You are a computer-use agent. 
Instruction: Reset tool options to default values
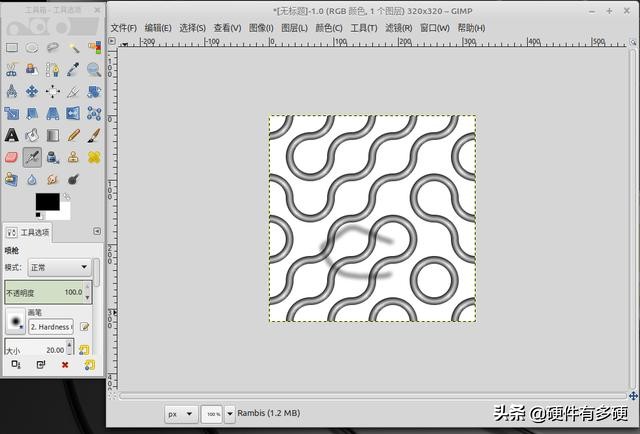pyautogui.click(x=90, y=365)
